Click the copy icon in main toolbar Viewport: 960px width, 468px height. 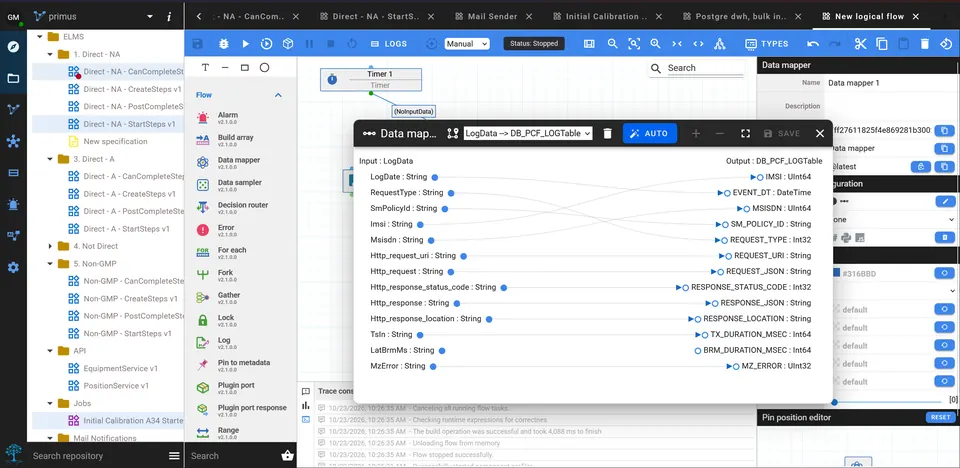pyautogui.click(x=882, y=44)
